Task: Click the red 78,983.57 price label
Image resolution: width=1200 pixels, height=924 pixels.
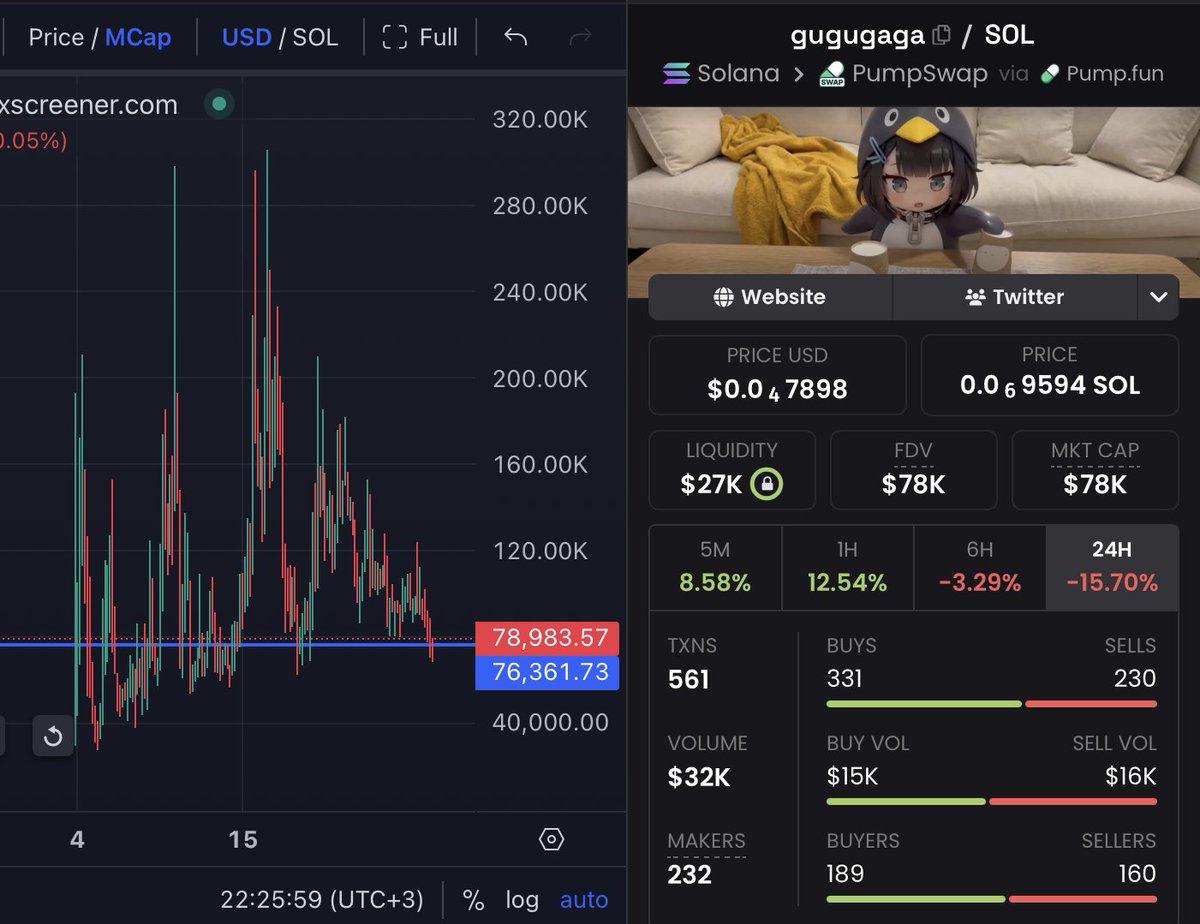Action: click(x=548, y=638)
